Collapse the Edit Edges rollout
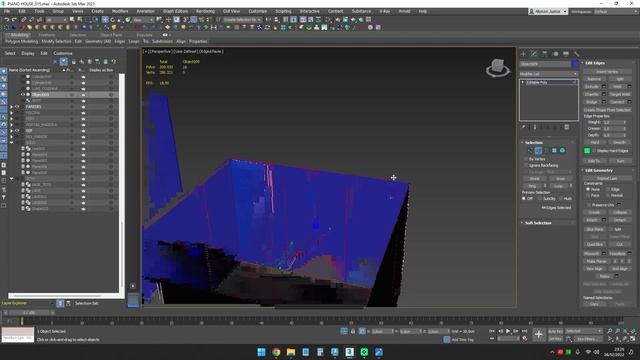This screenshot has width=640, height=360. [x=595, y=63]
